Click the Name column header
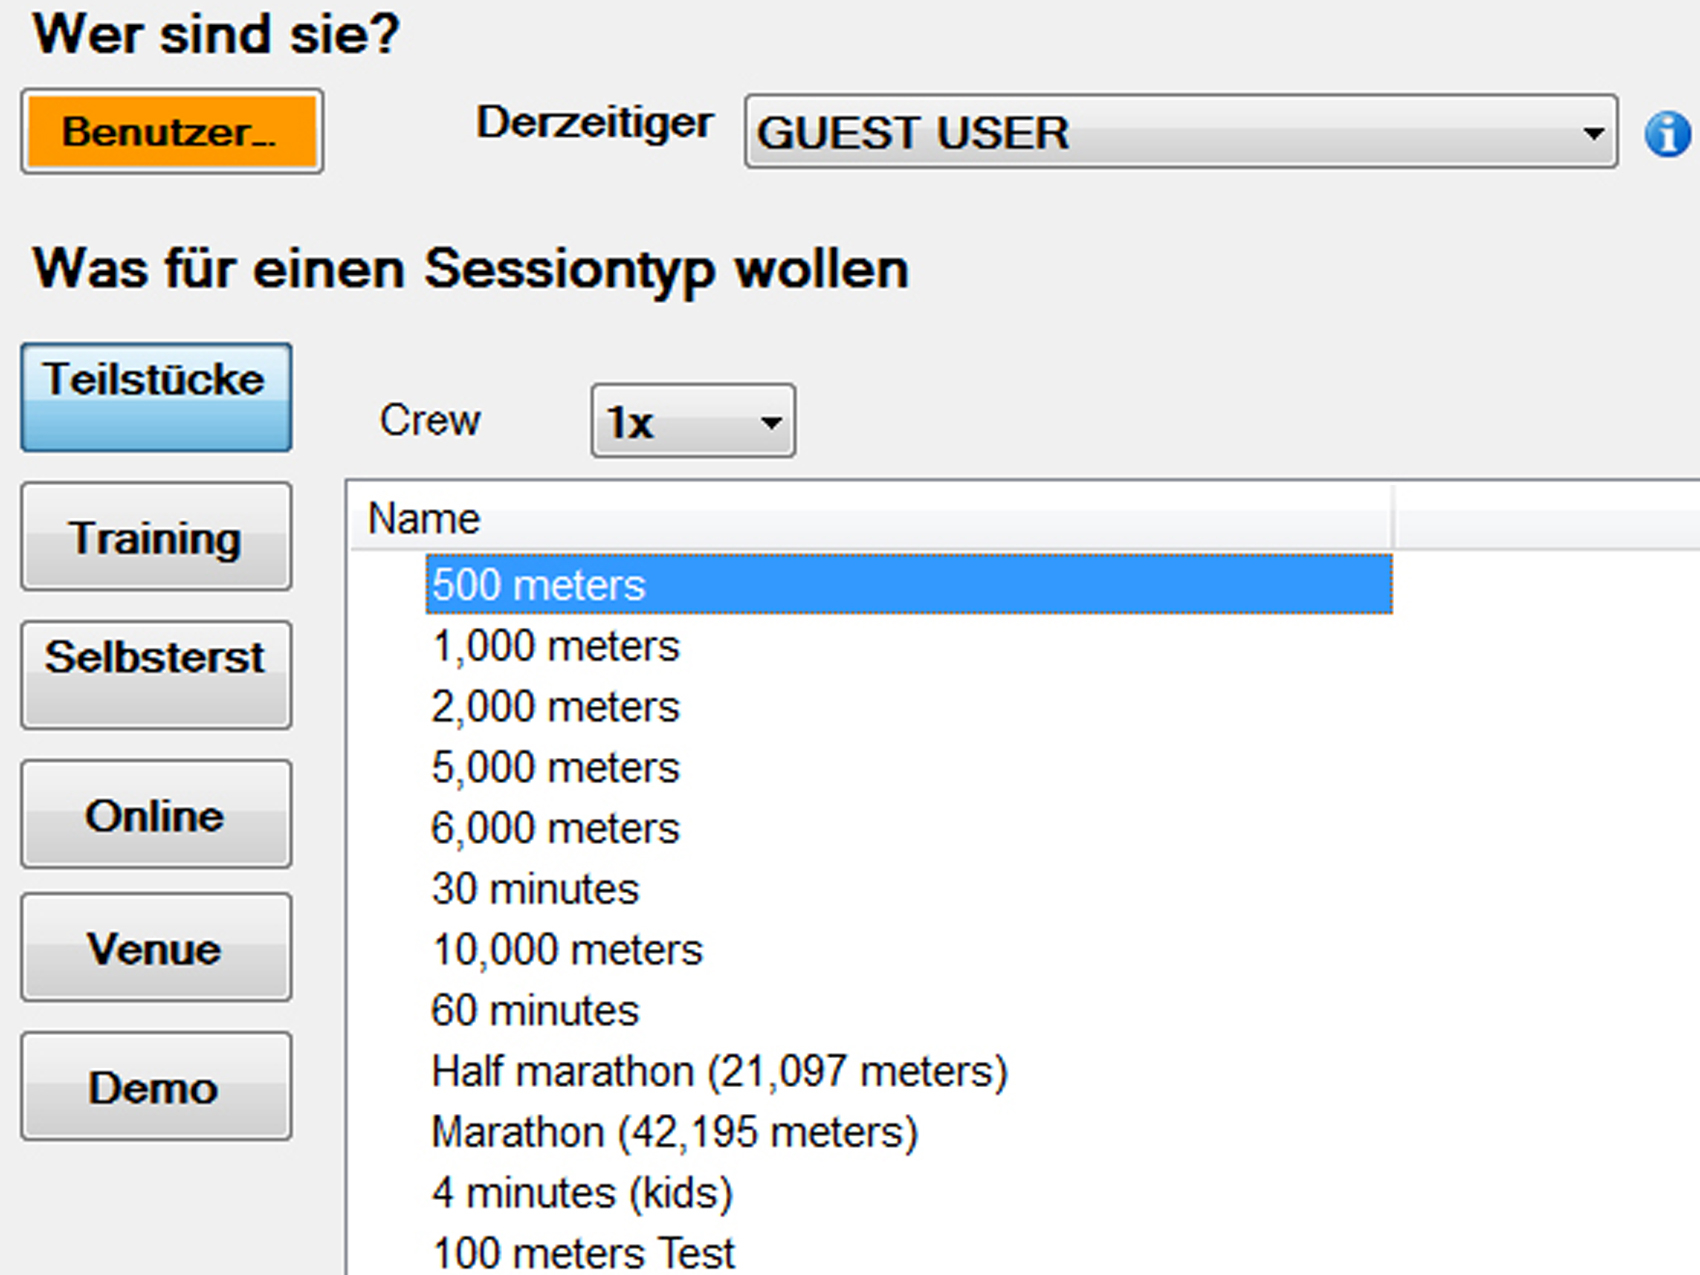 [423, 517]
